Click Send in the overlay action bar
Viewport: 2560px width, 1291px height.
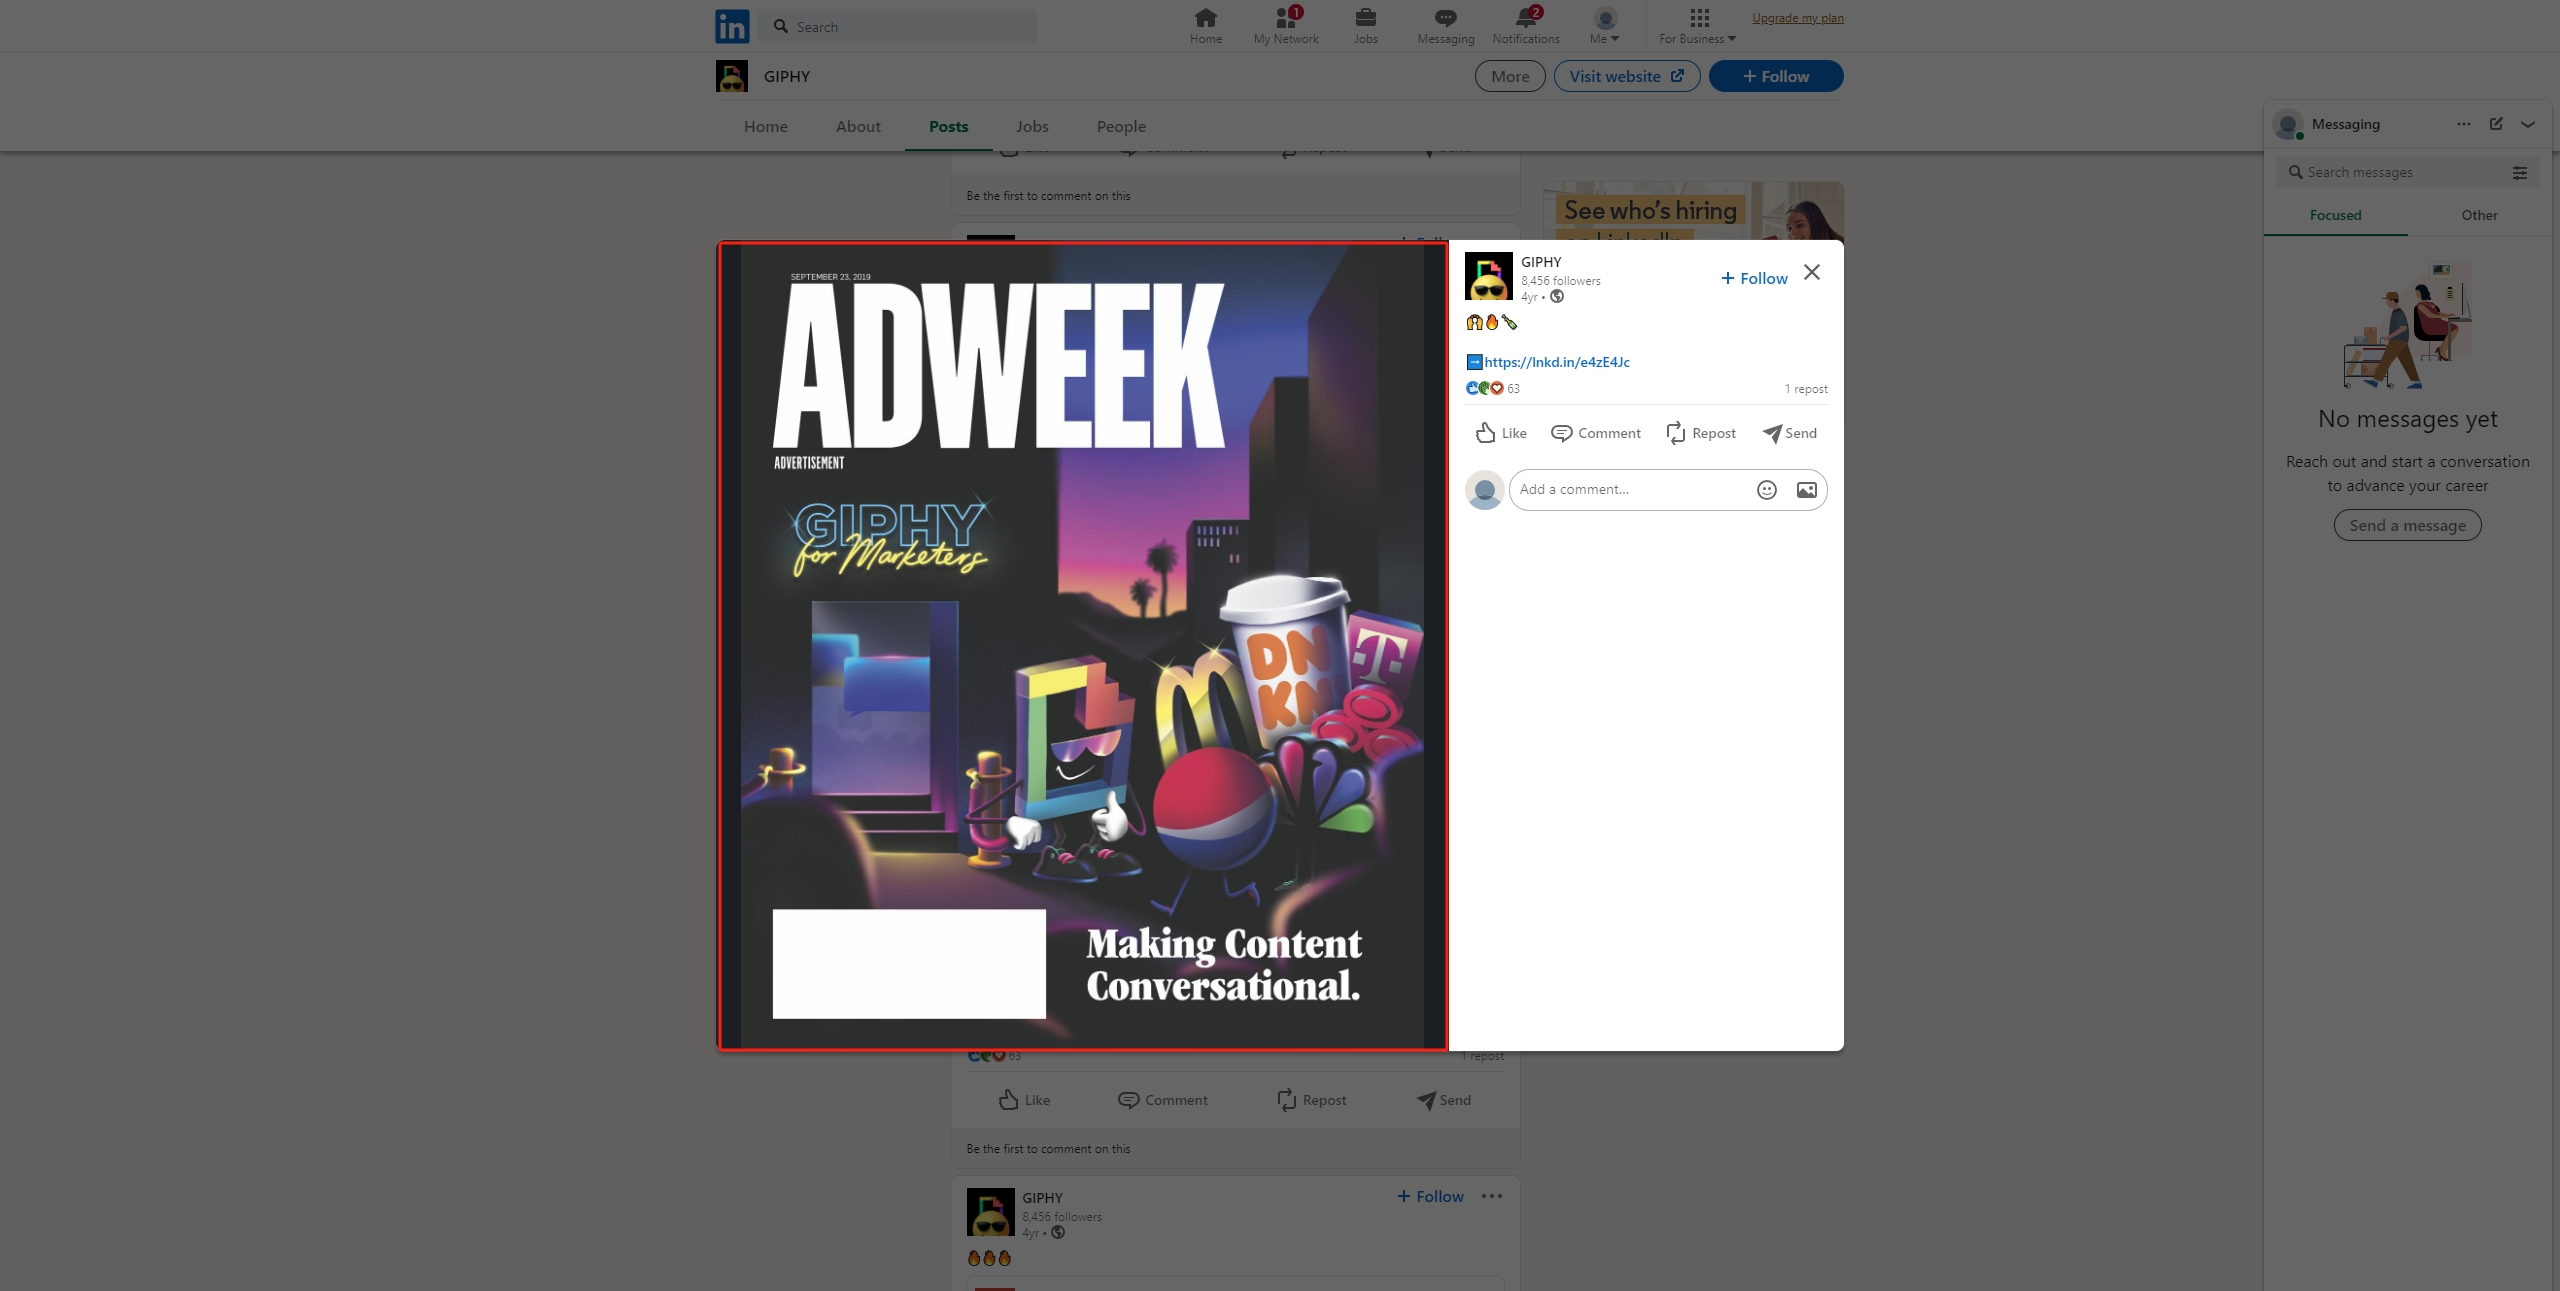pos(1790,433)
